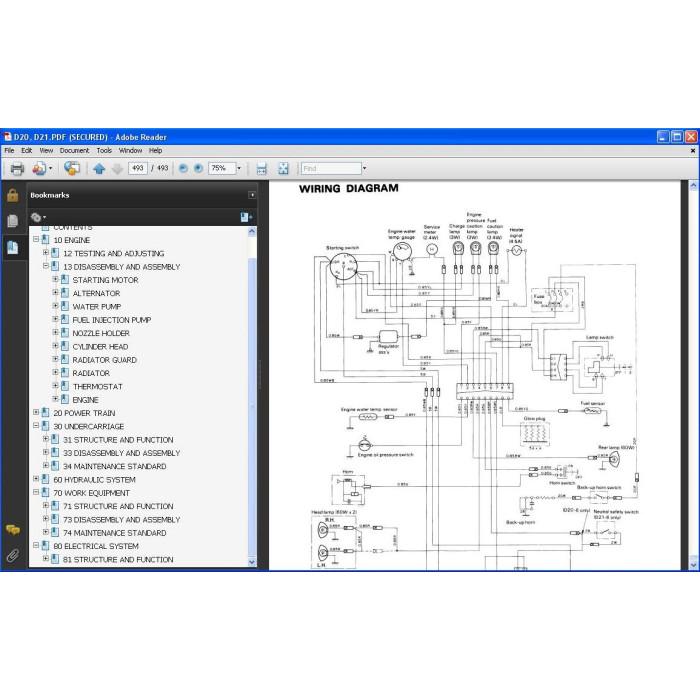Image resolution: width=700 pixels, height=700 pixels.
Task: Open the security padlock panel icon
Action: [x=12, y=195]
